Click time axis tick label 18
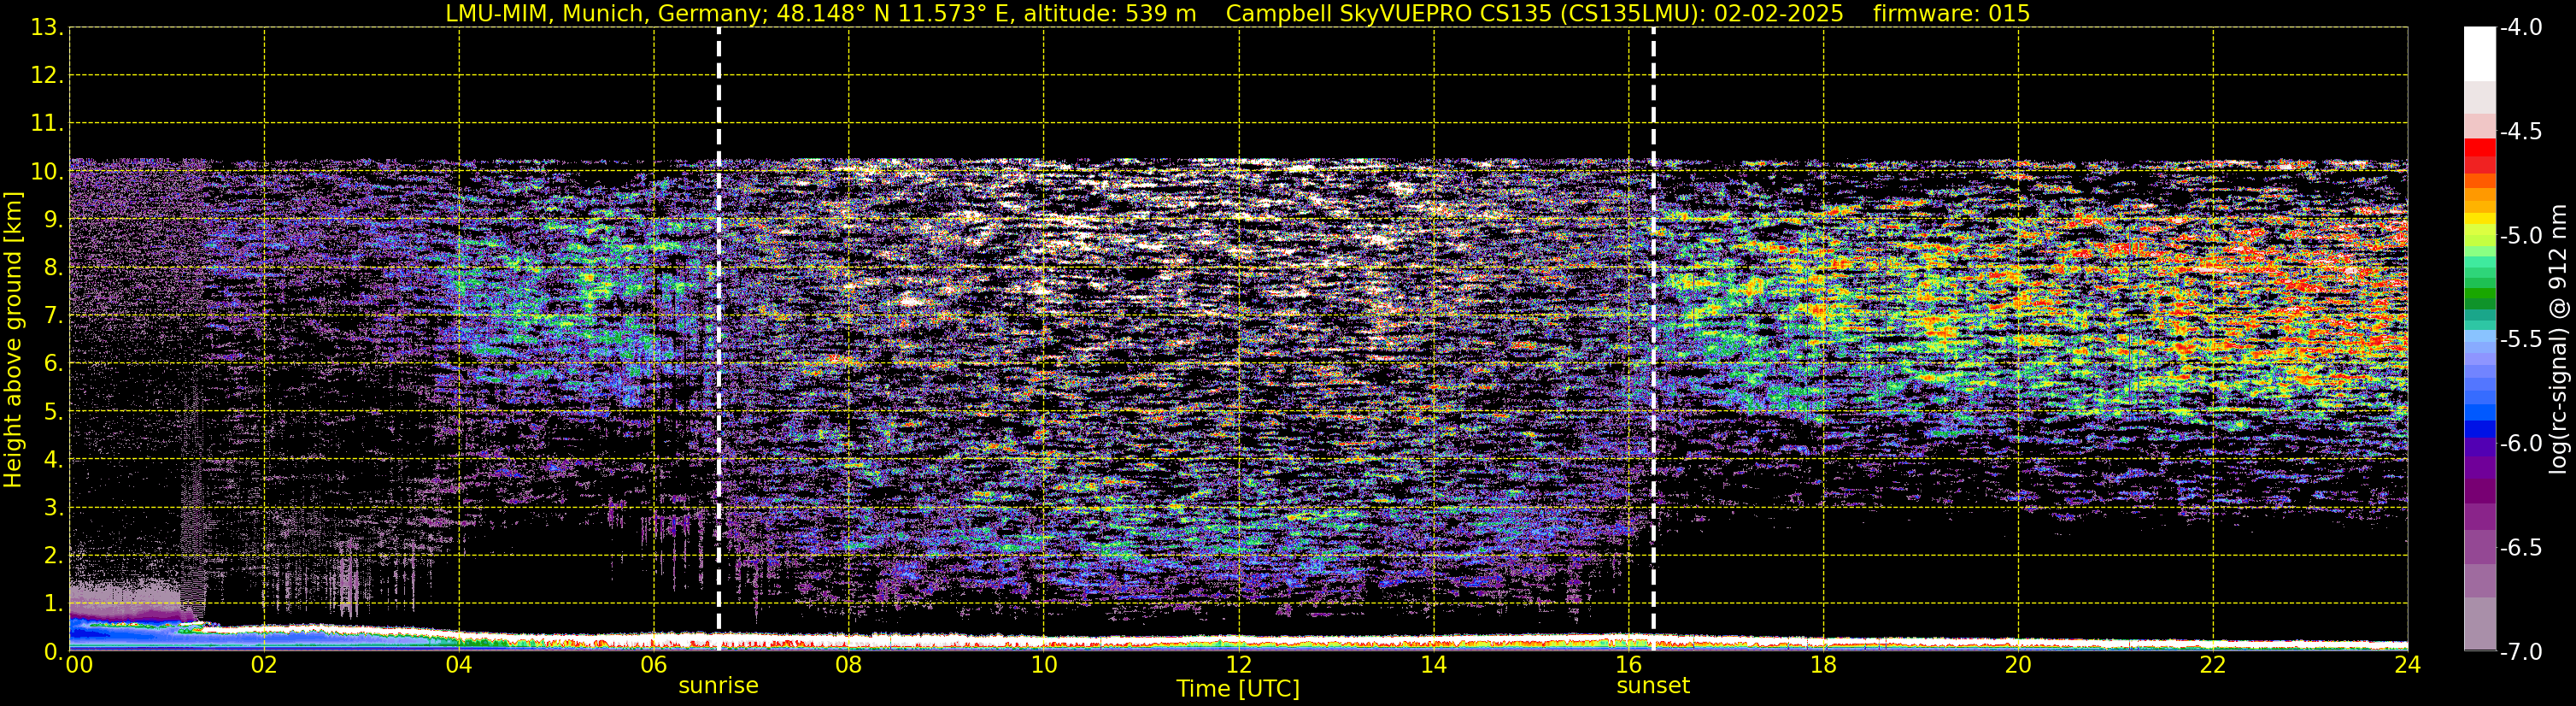The image size is (2576, 706). tap(1823, 665)
